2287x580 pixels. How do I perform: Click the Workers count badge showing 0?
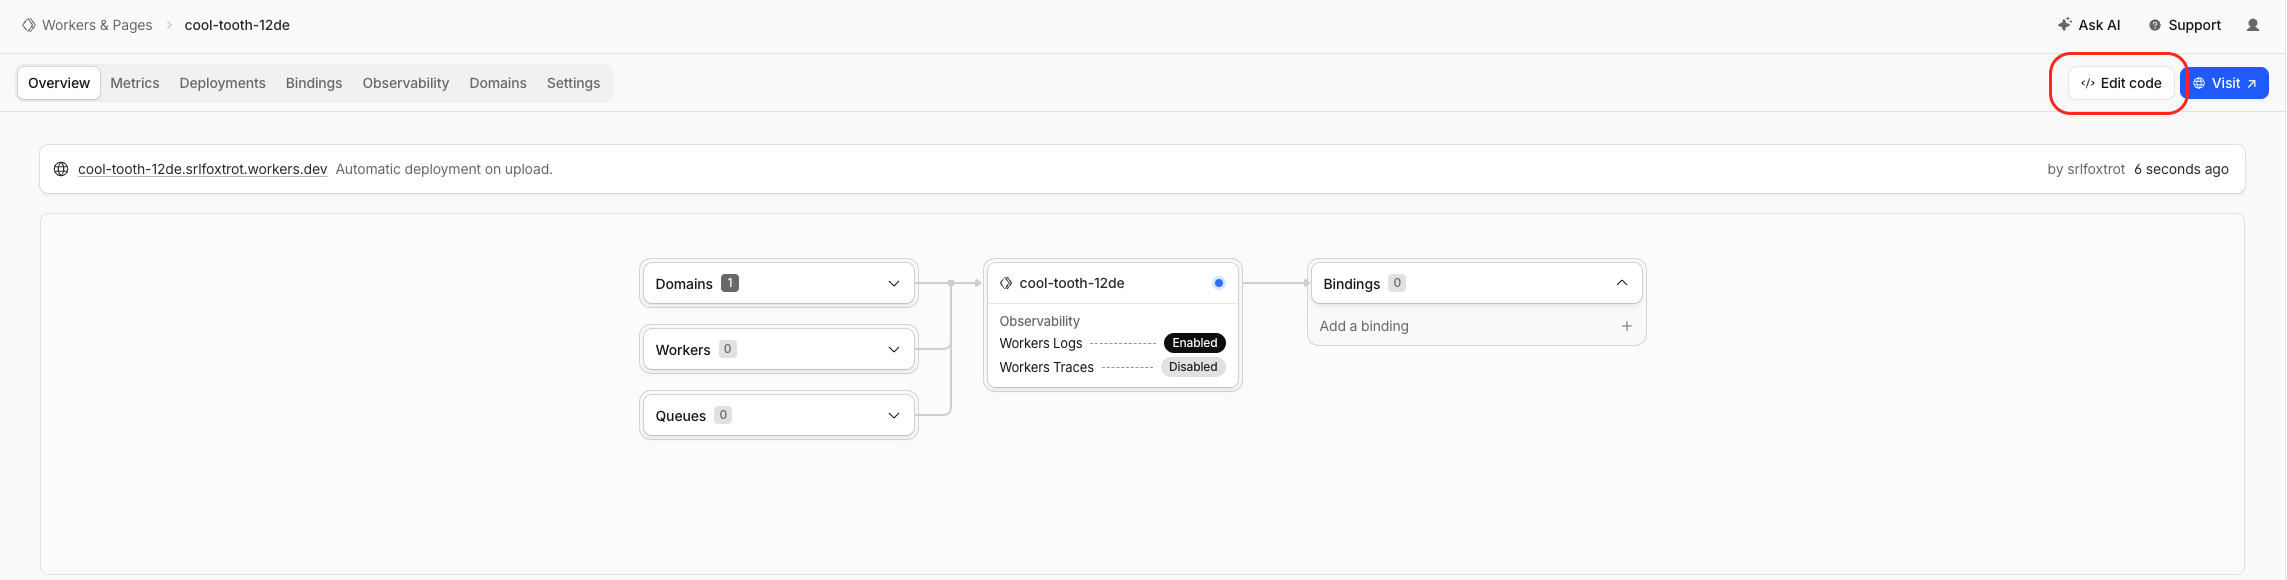pos(727,349)
